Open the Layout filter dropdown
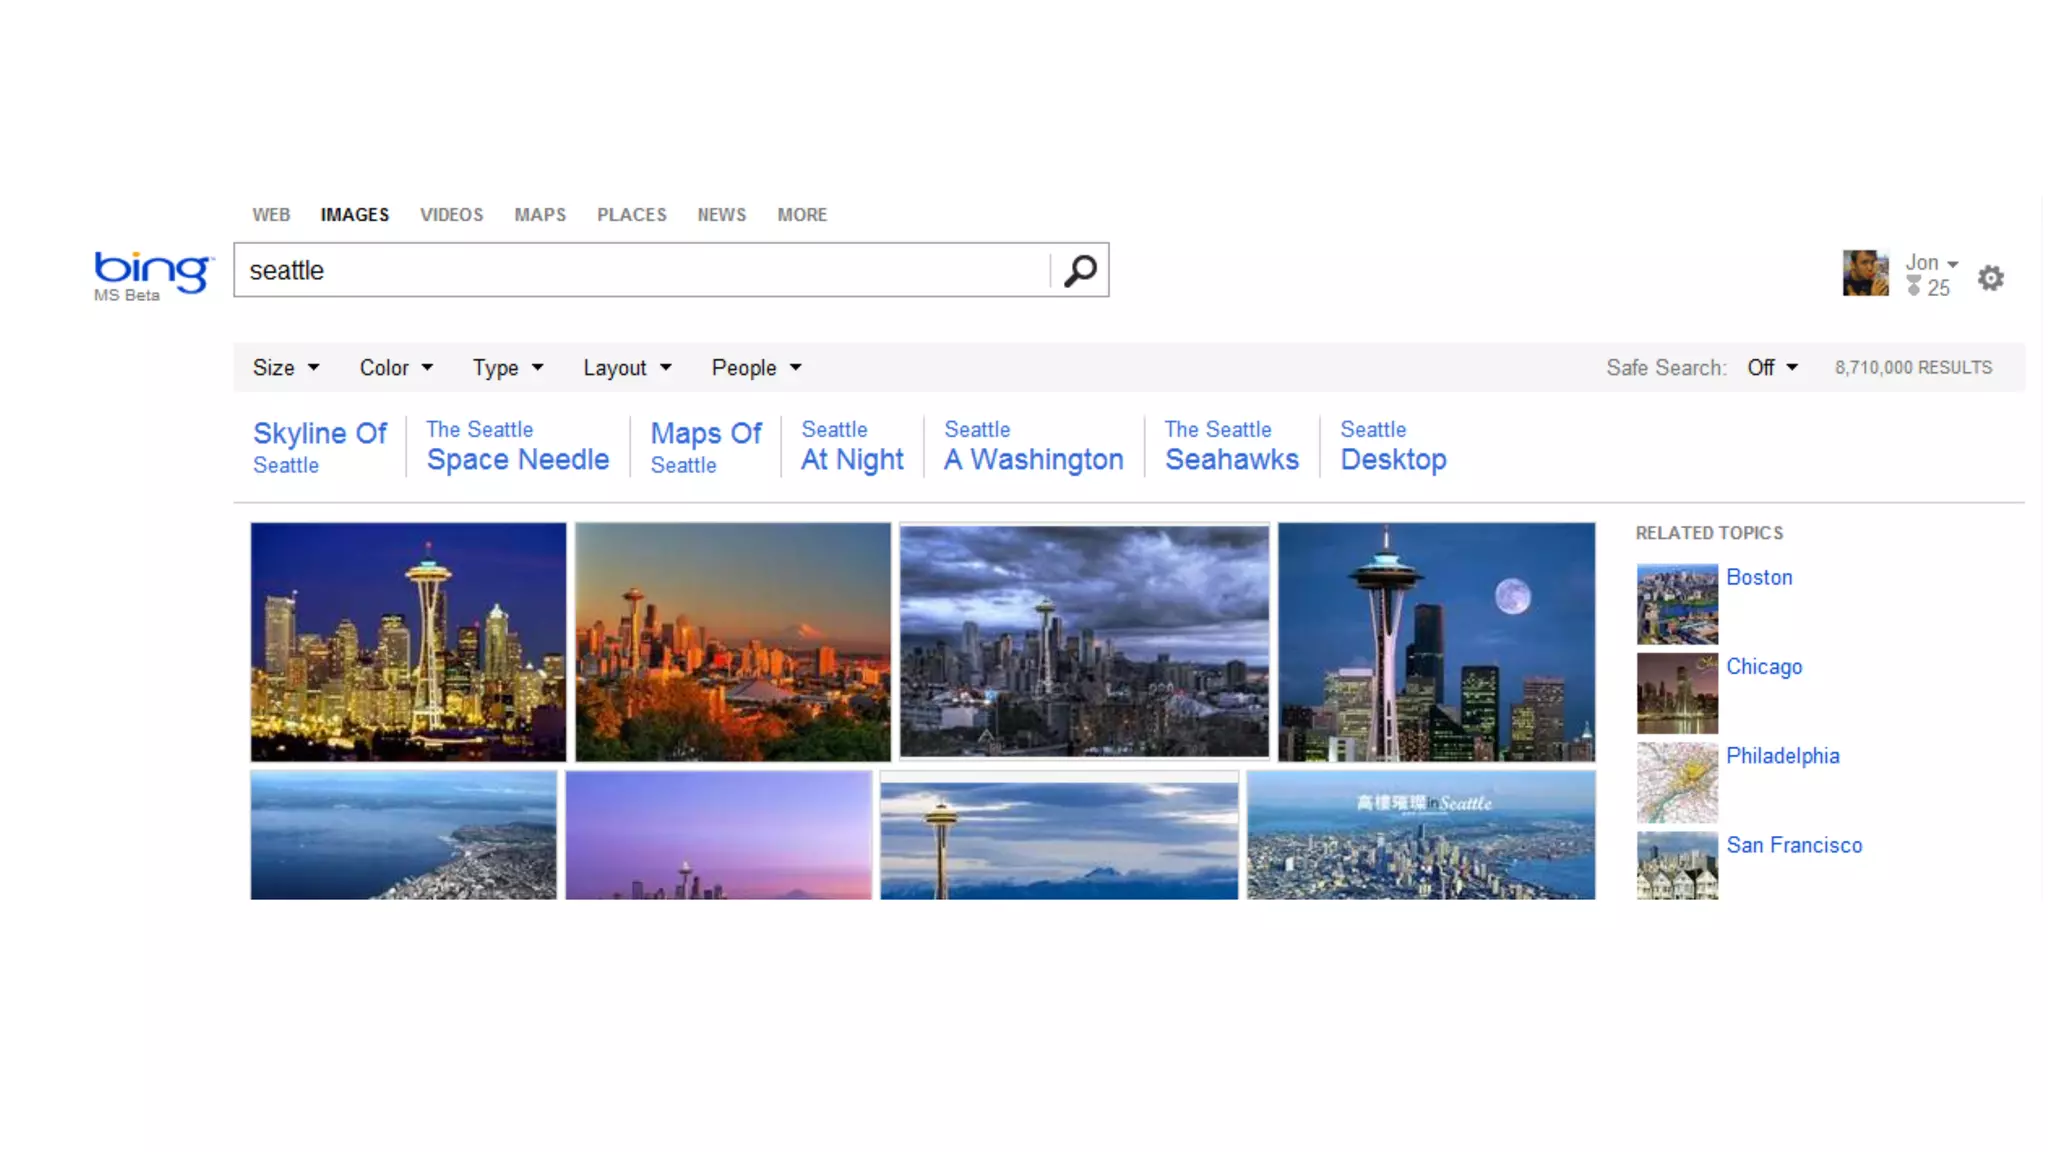The width and height of the screenshot is (2048, 1152). tap(627, 368)
